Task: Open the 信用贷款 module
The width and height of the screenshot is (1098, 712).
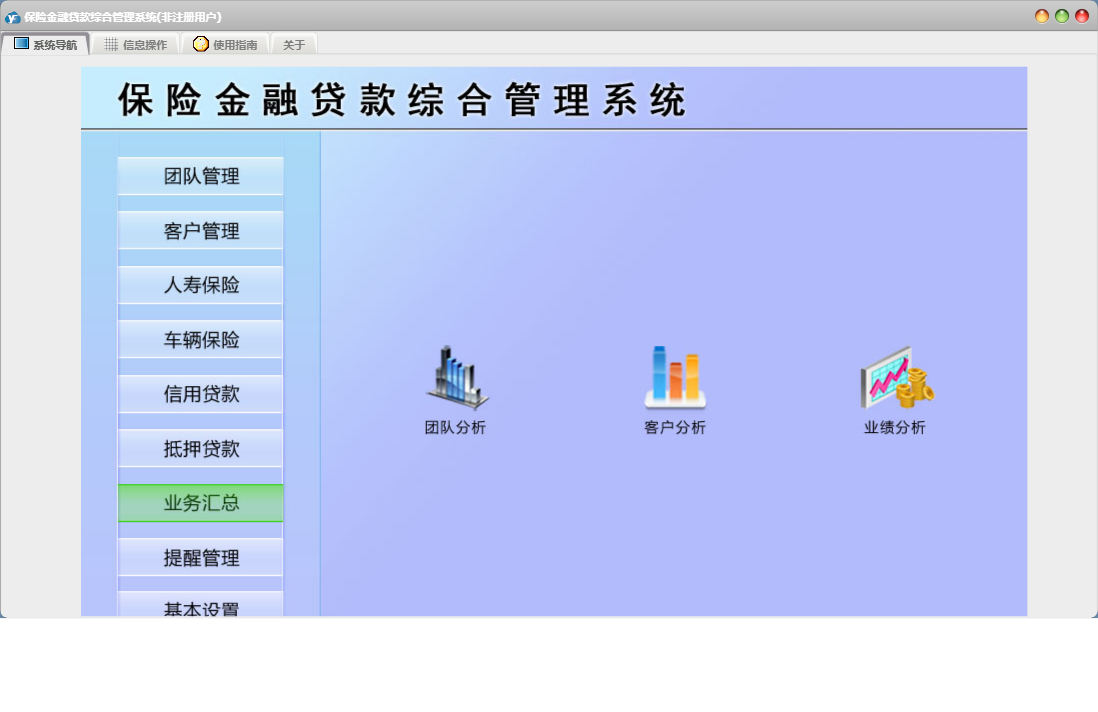Action: click(201, 394)
